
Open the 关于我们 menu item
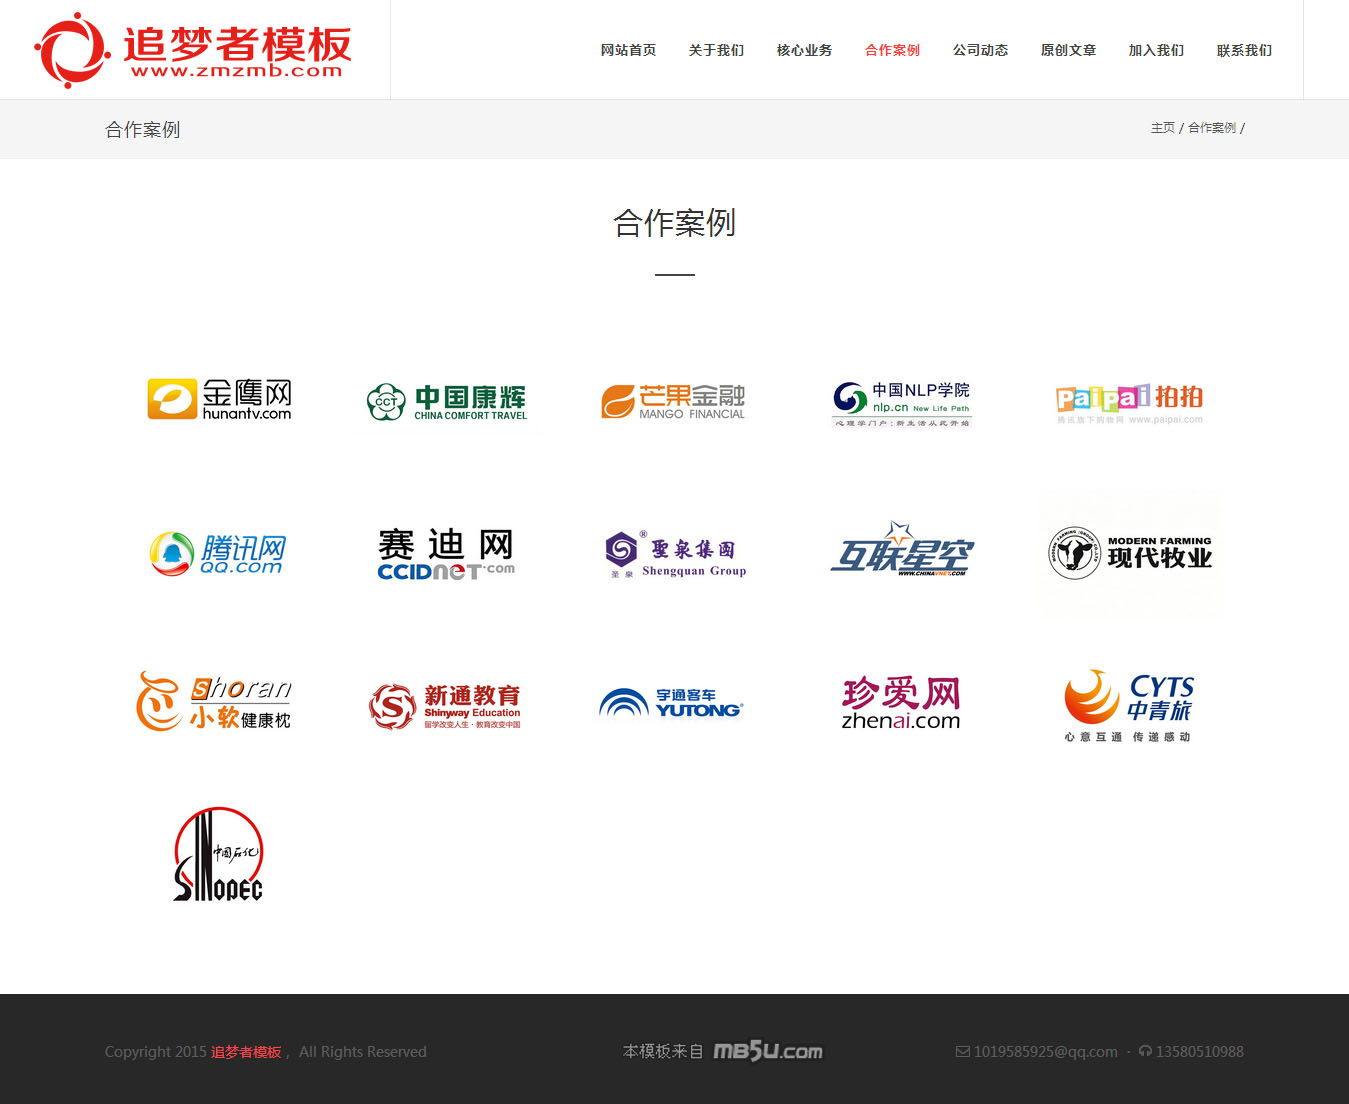[x=716, y=50]
